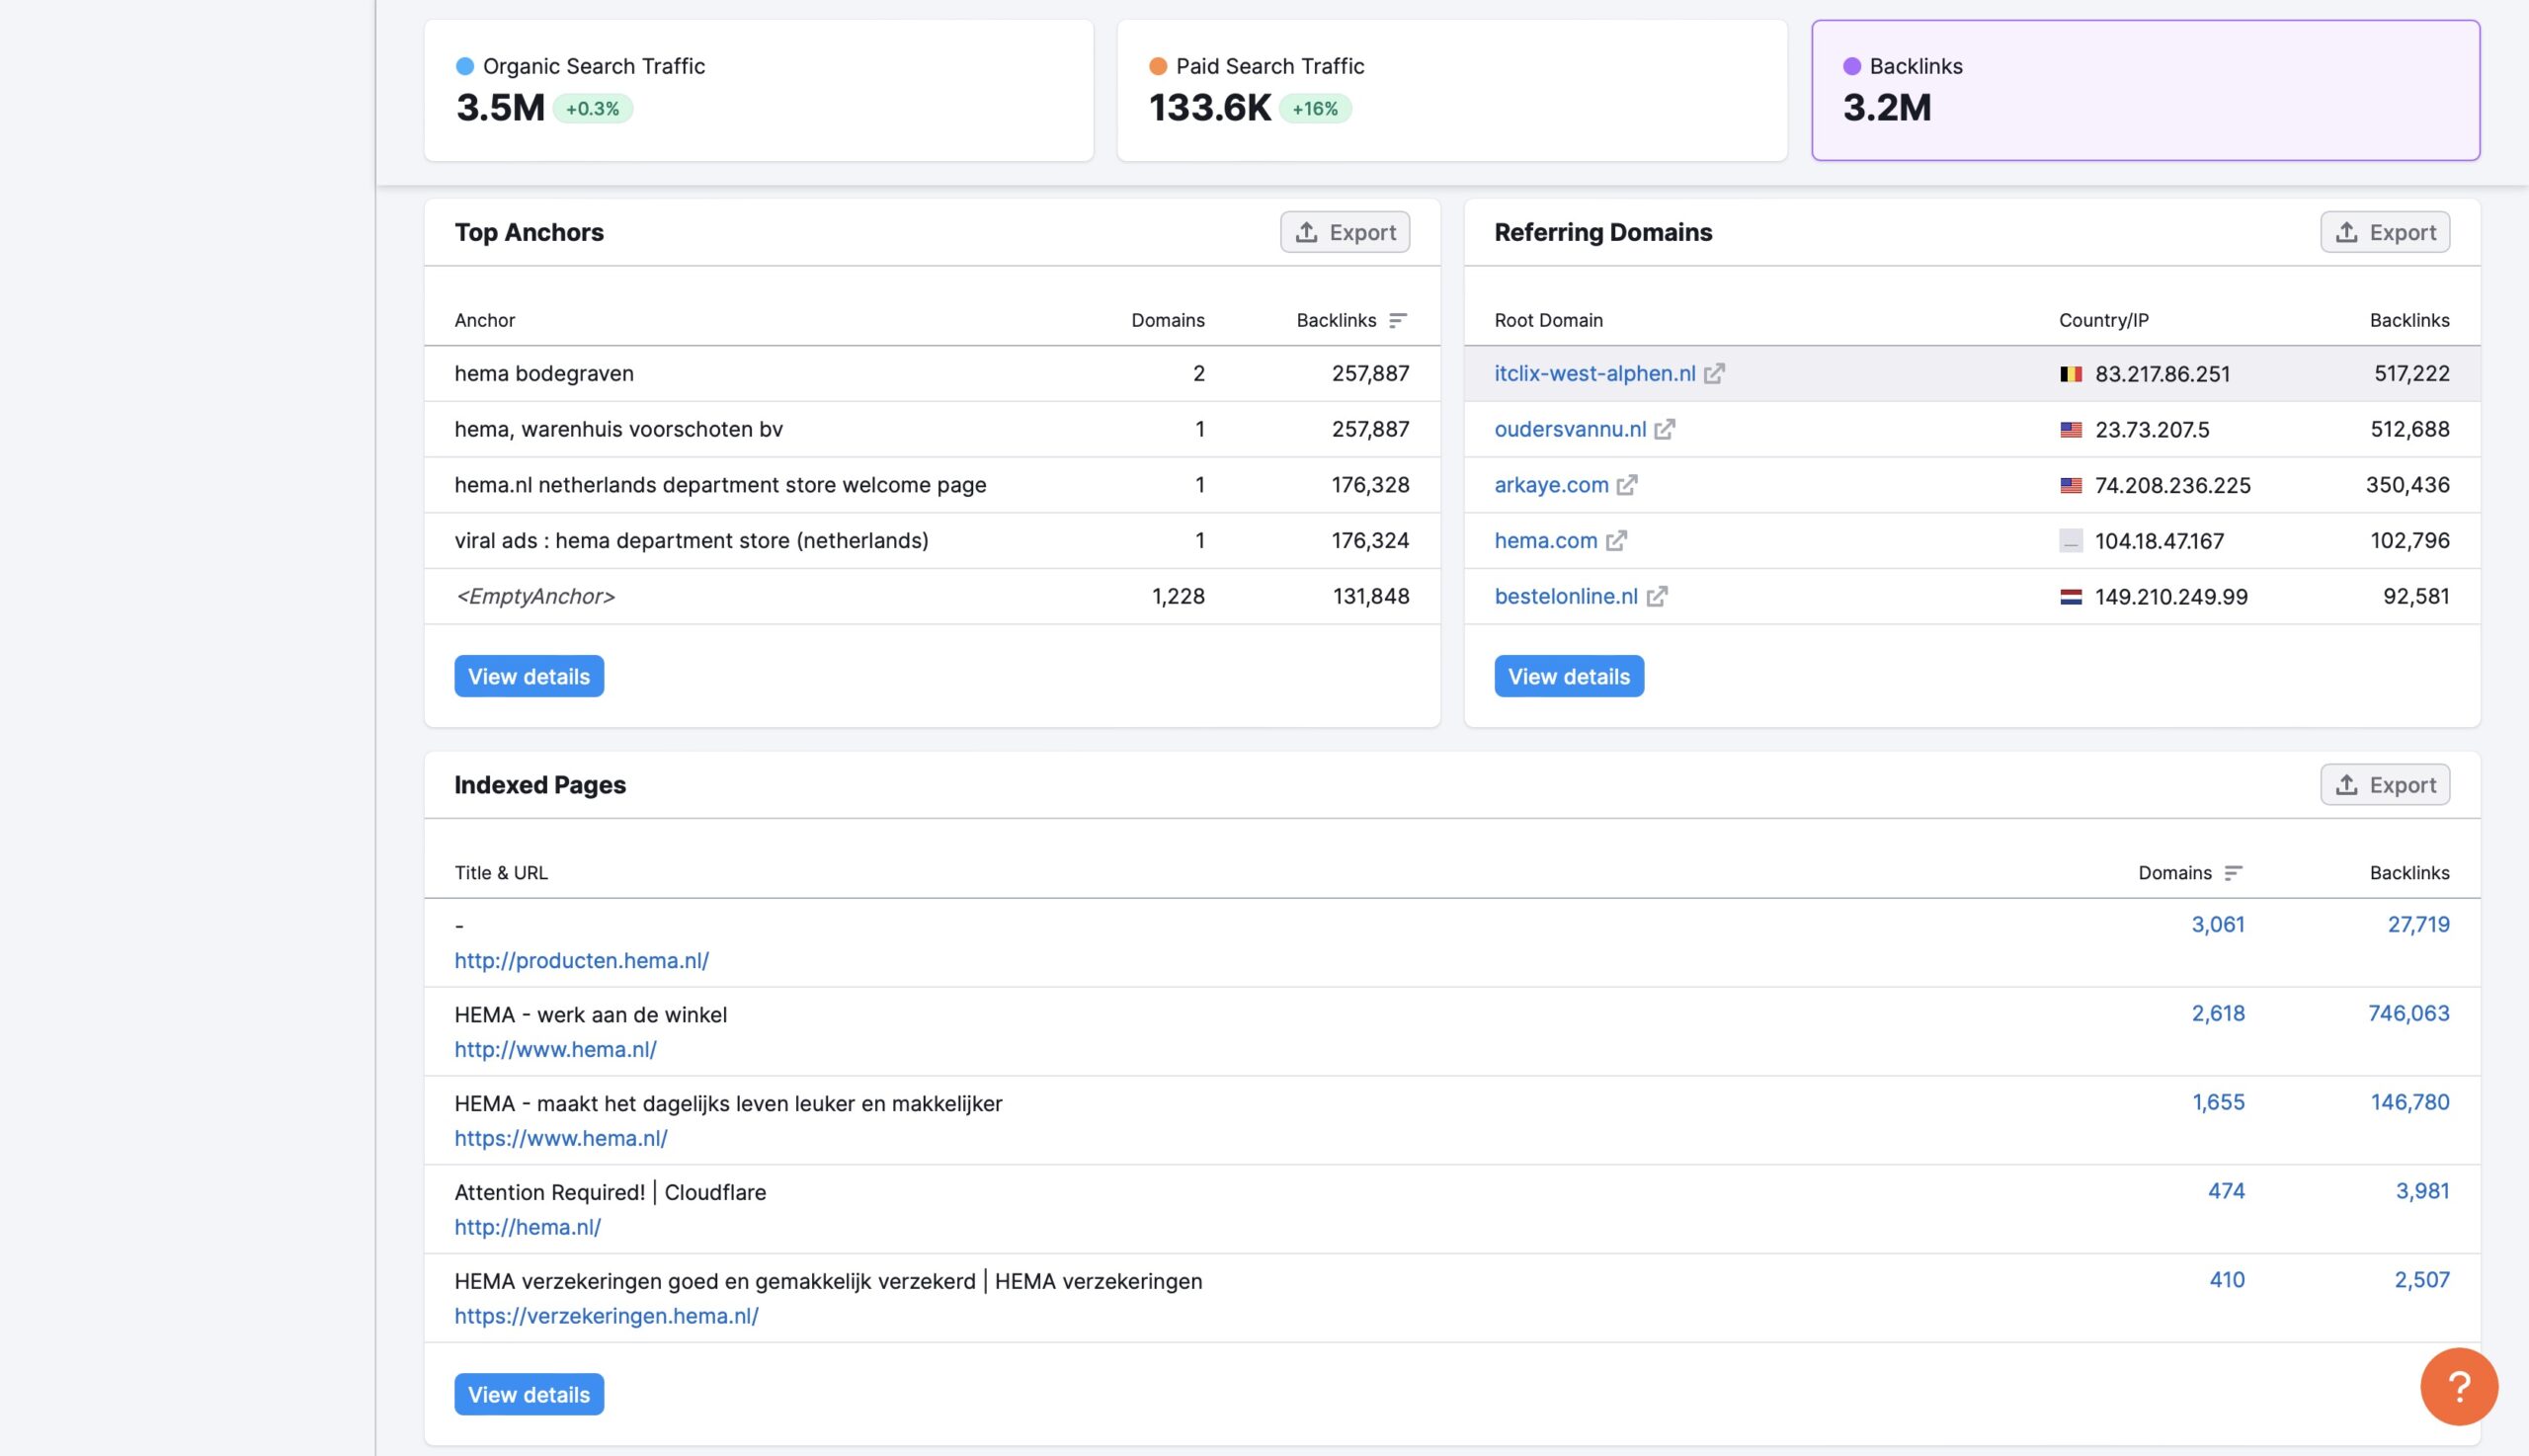Click 2,618 domains value

pos(2218,1013)
